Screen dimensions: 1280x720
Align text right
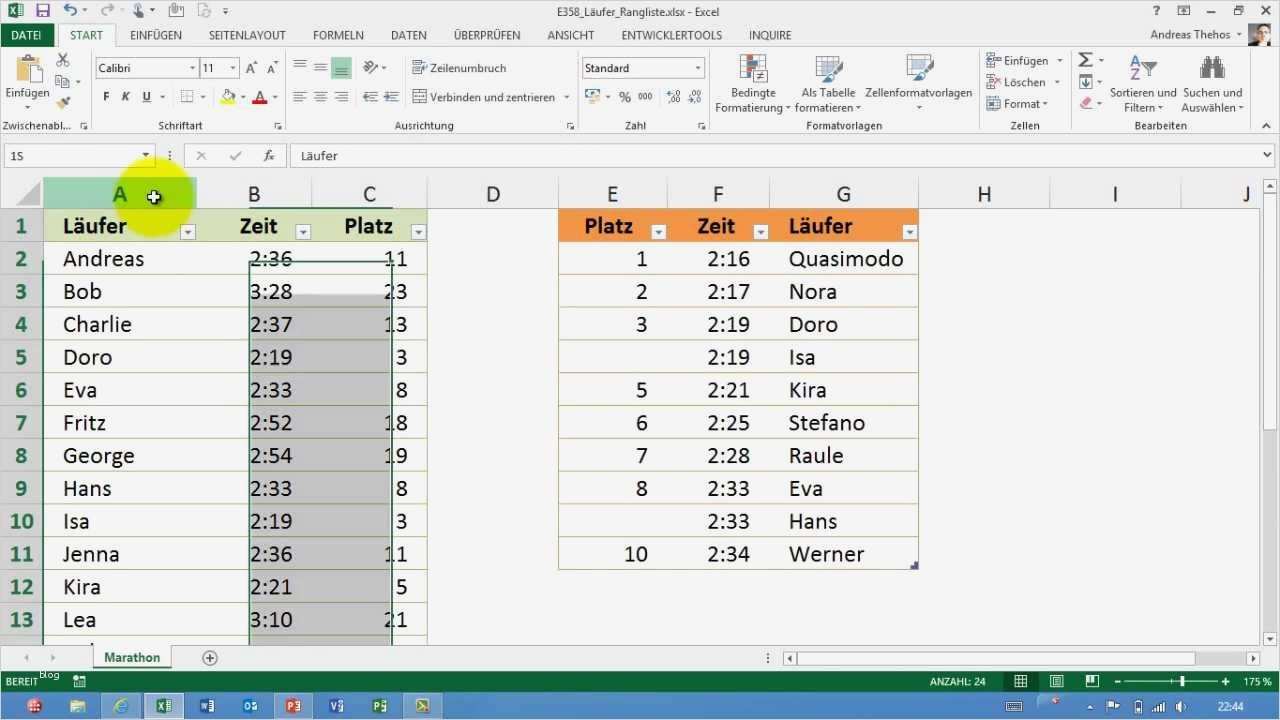click(x=342, y=97)
